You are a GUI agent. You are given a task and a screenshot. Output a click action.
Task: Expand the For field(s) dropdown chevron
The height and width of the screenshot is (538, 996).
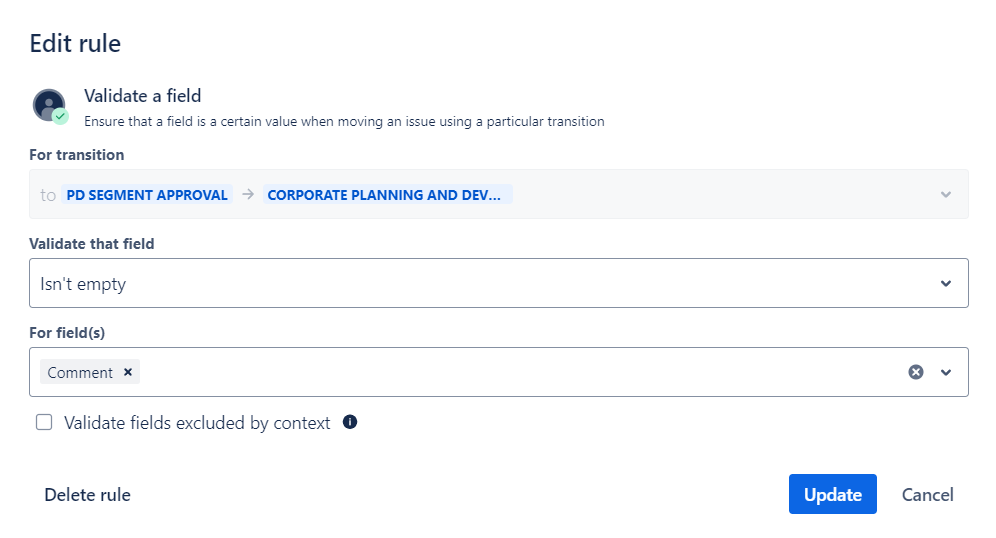tap(946, 372)
